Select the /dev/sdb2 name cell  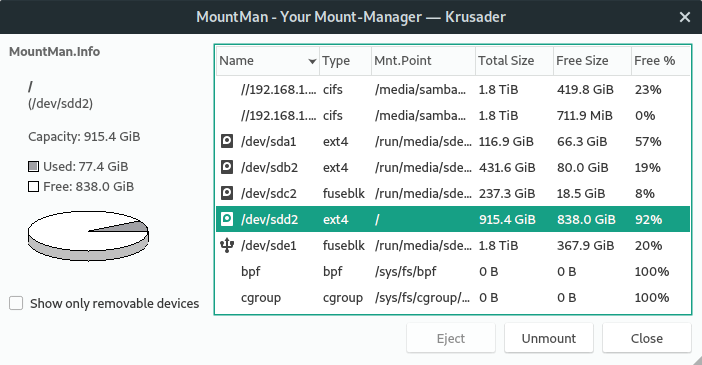(270, 167)
